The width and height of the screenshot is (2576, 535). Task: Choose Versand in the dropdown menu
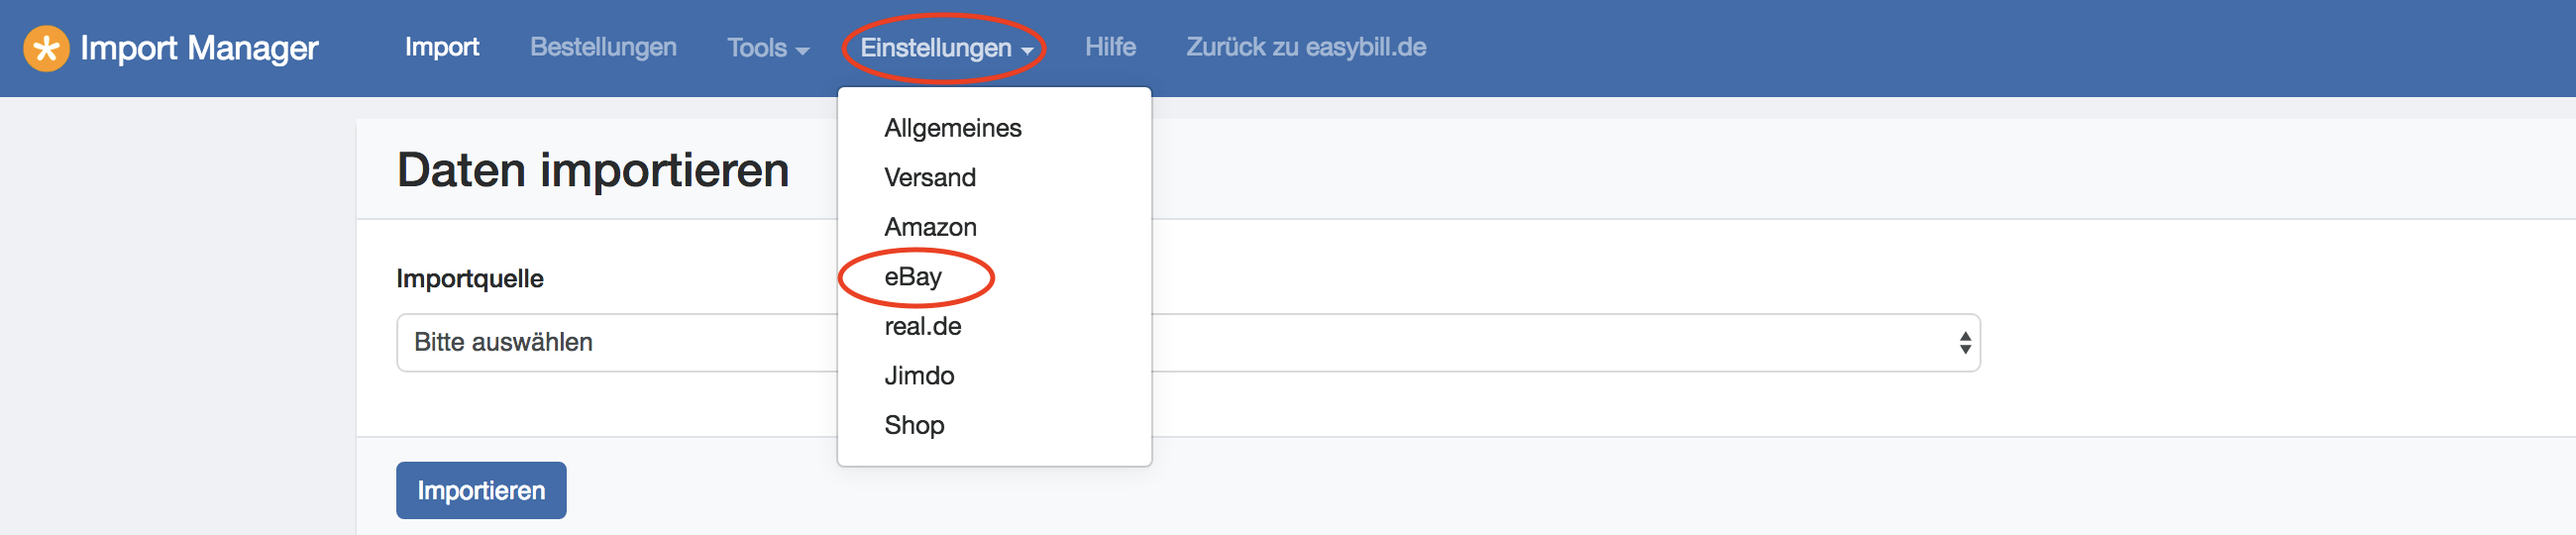(929, 178)
